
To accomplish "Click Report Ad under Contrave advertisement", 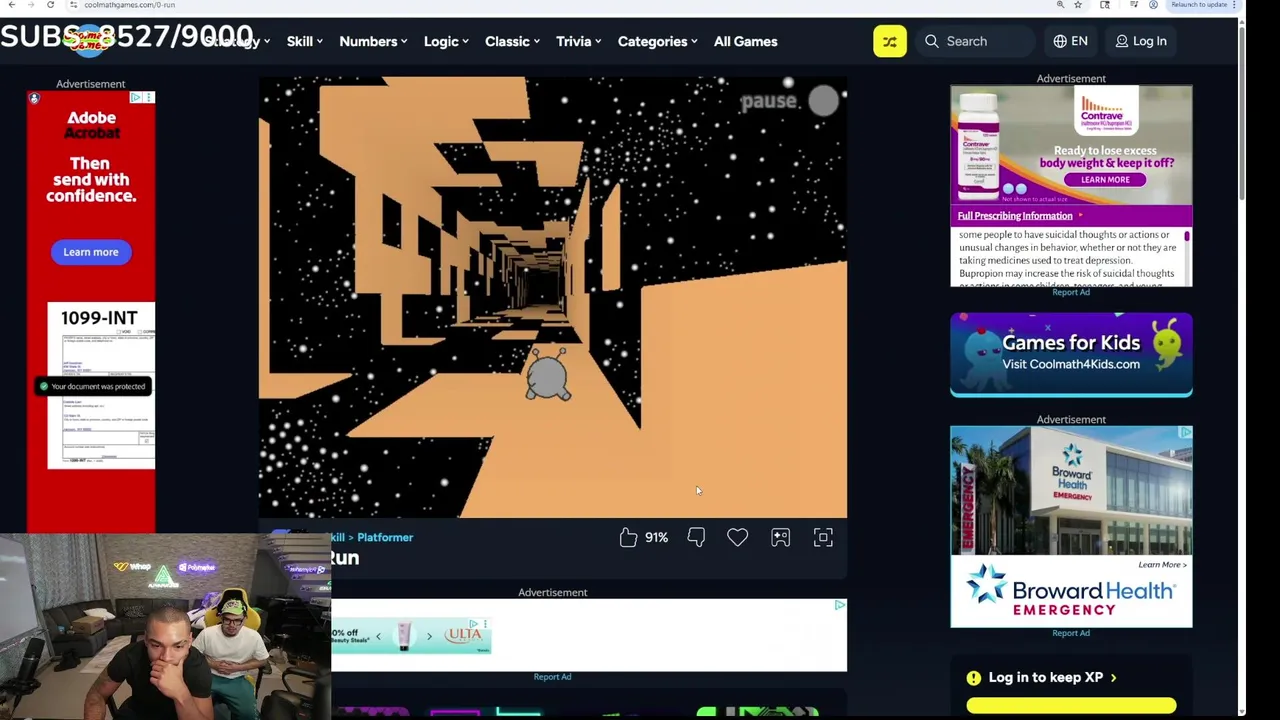I will pos(1071,292).
